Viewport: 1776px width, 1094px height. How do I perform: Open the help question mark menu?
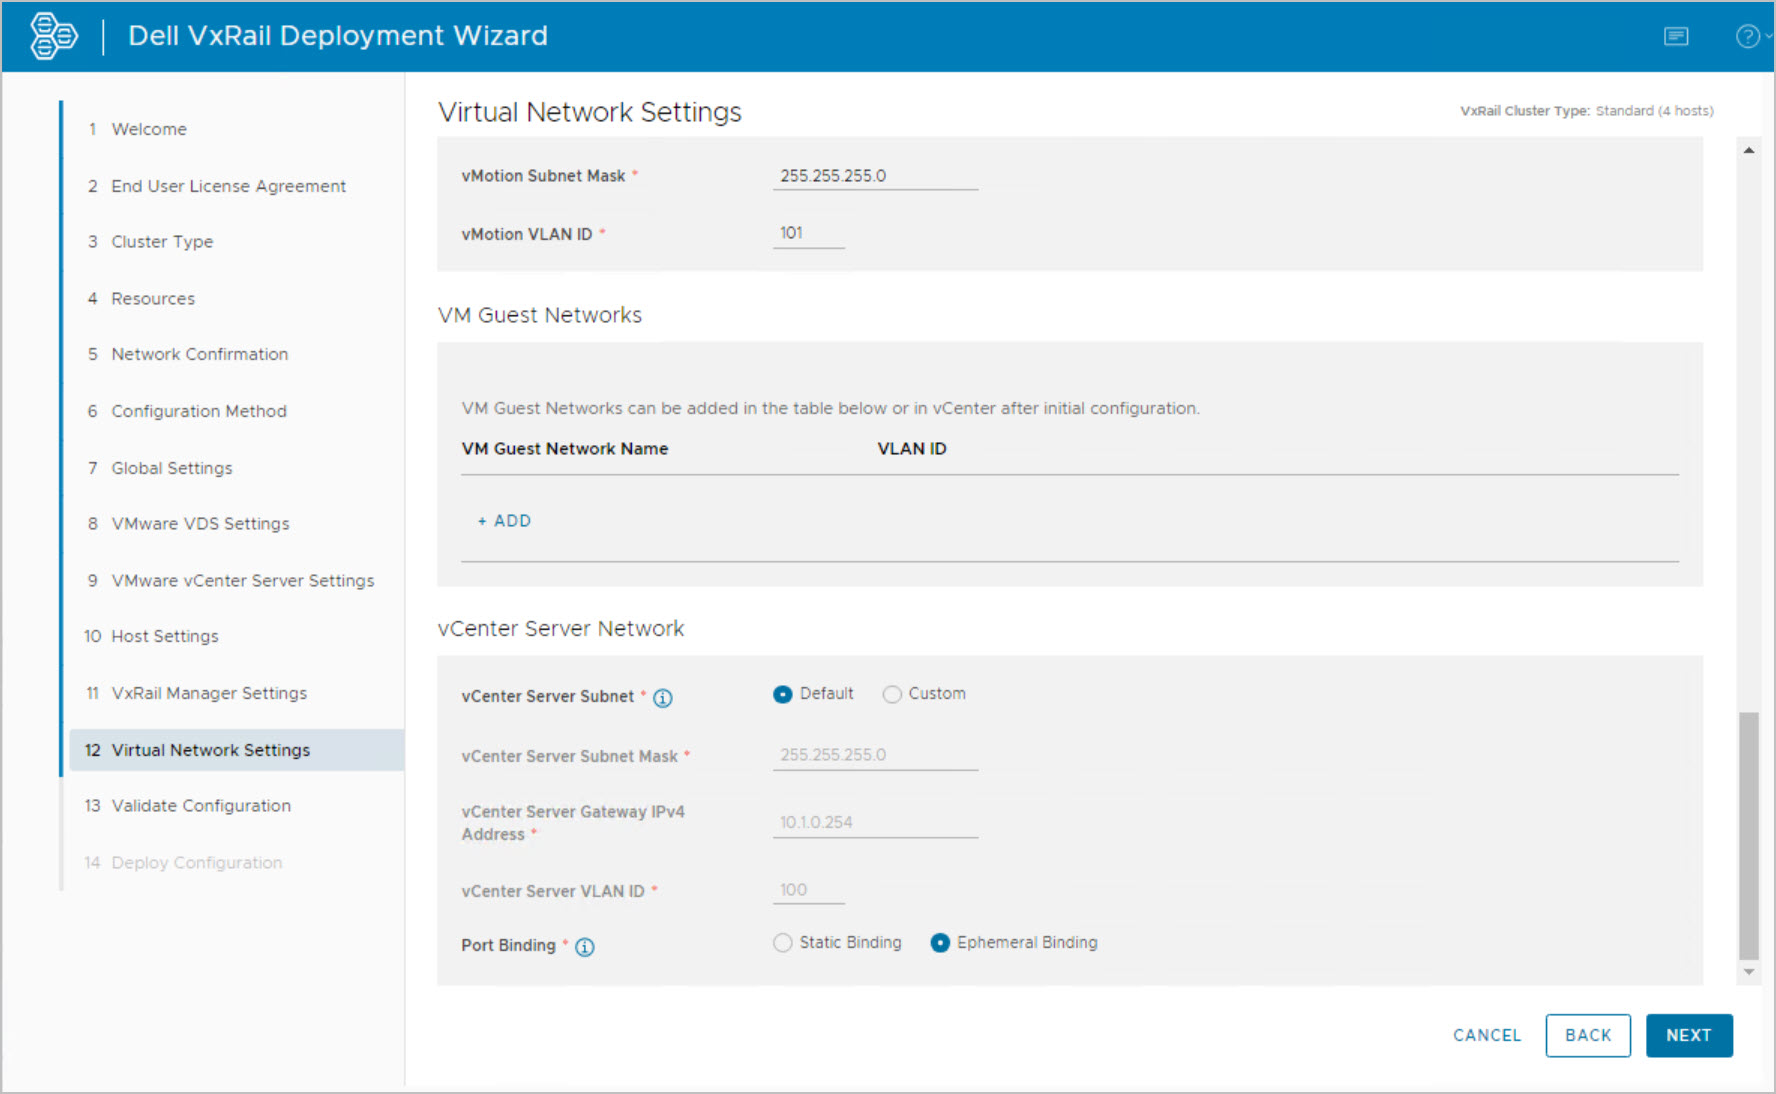point(1747,36)
